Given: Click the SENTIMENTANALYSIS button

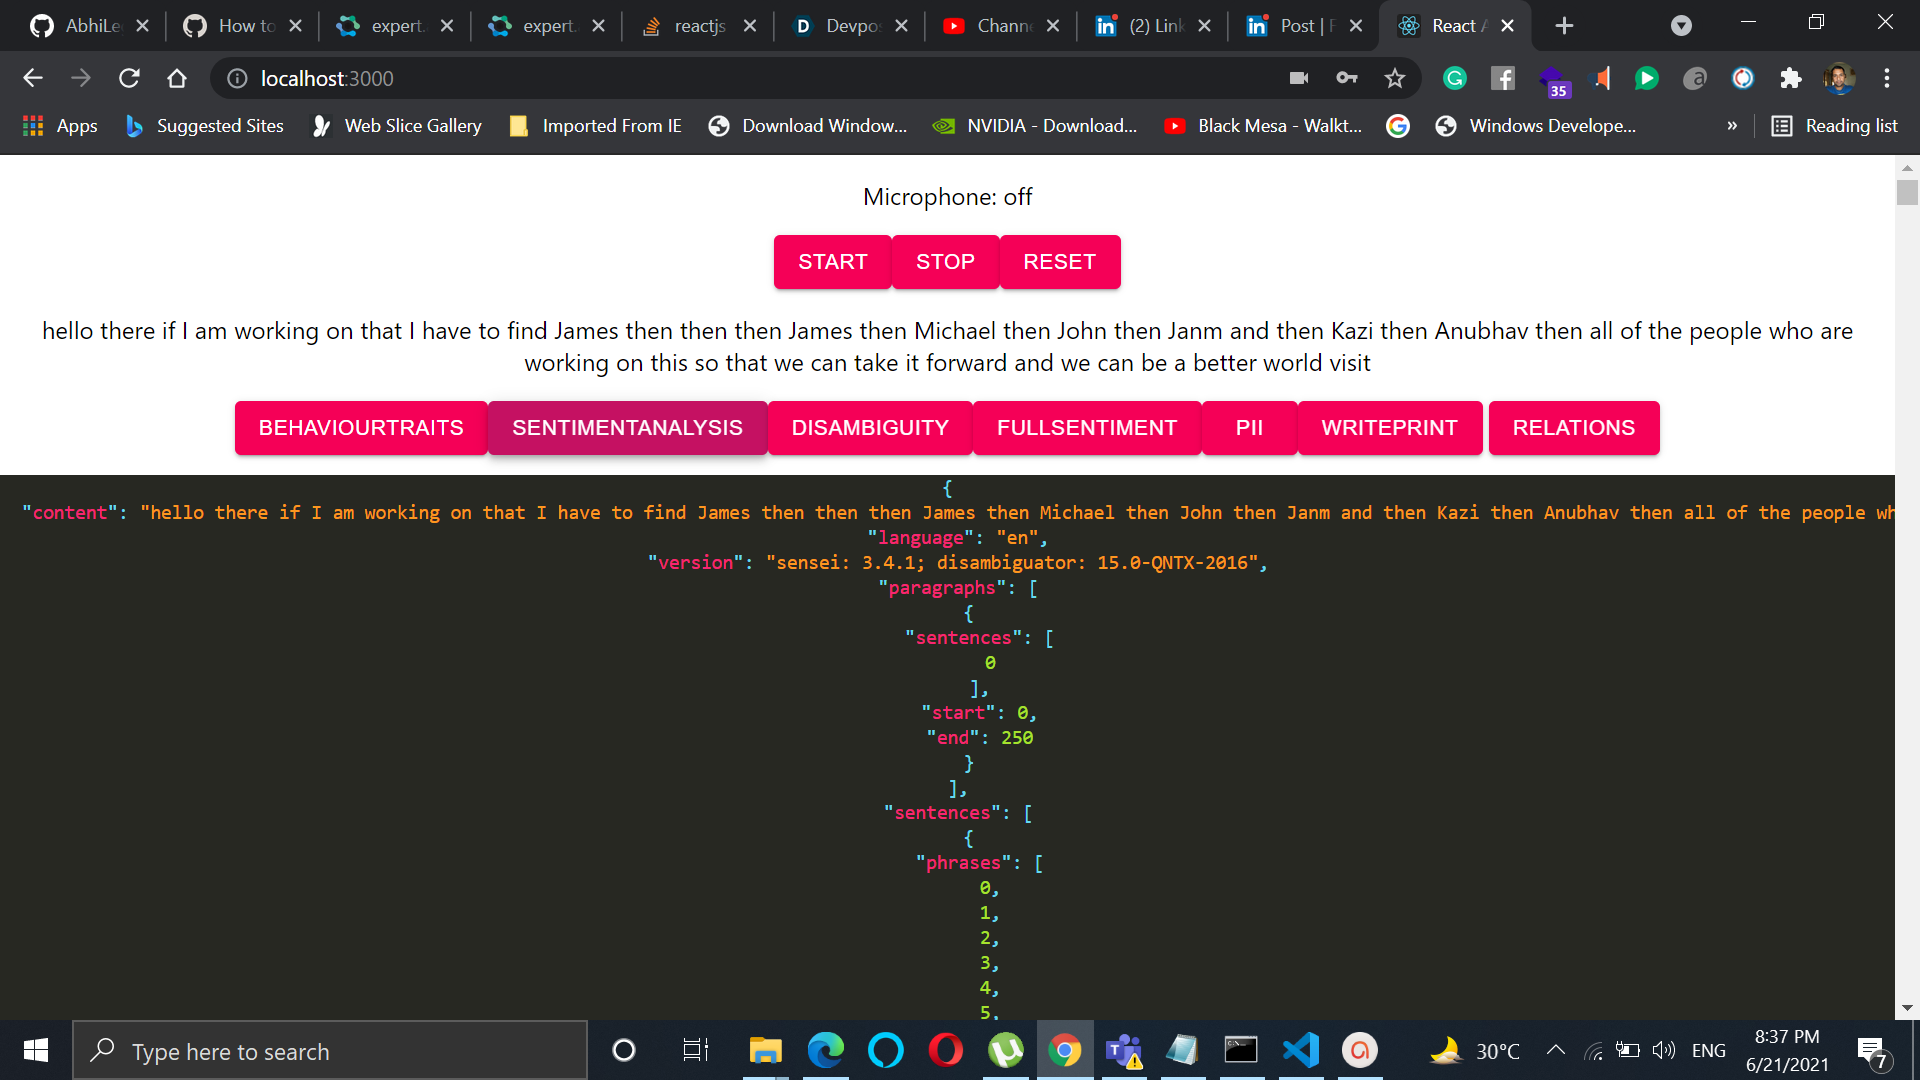Looking at the screenshot, I should pos(627,428).
